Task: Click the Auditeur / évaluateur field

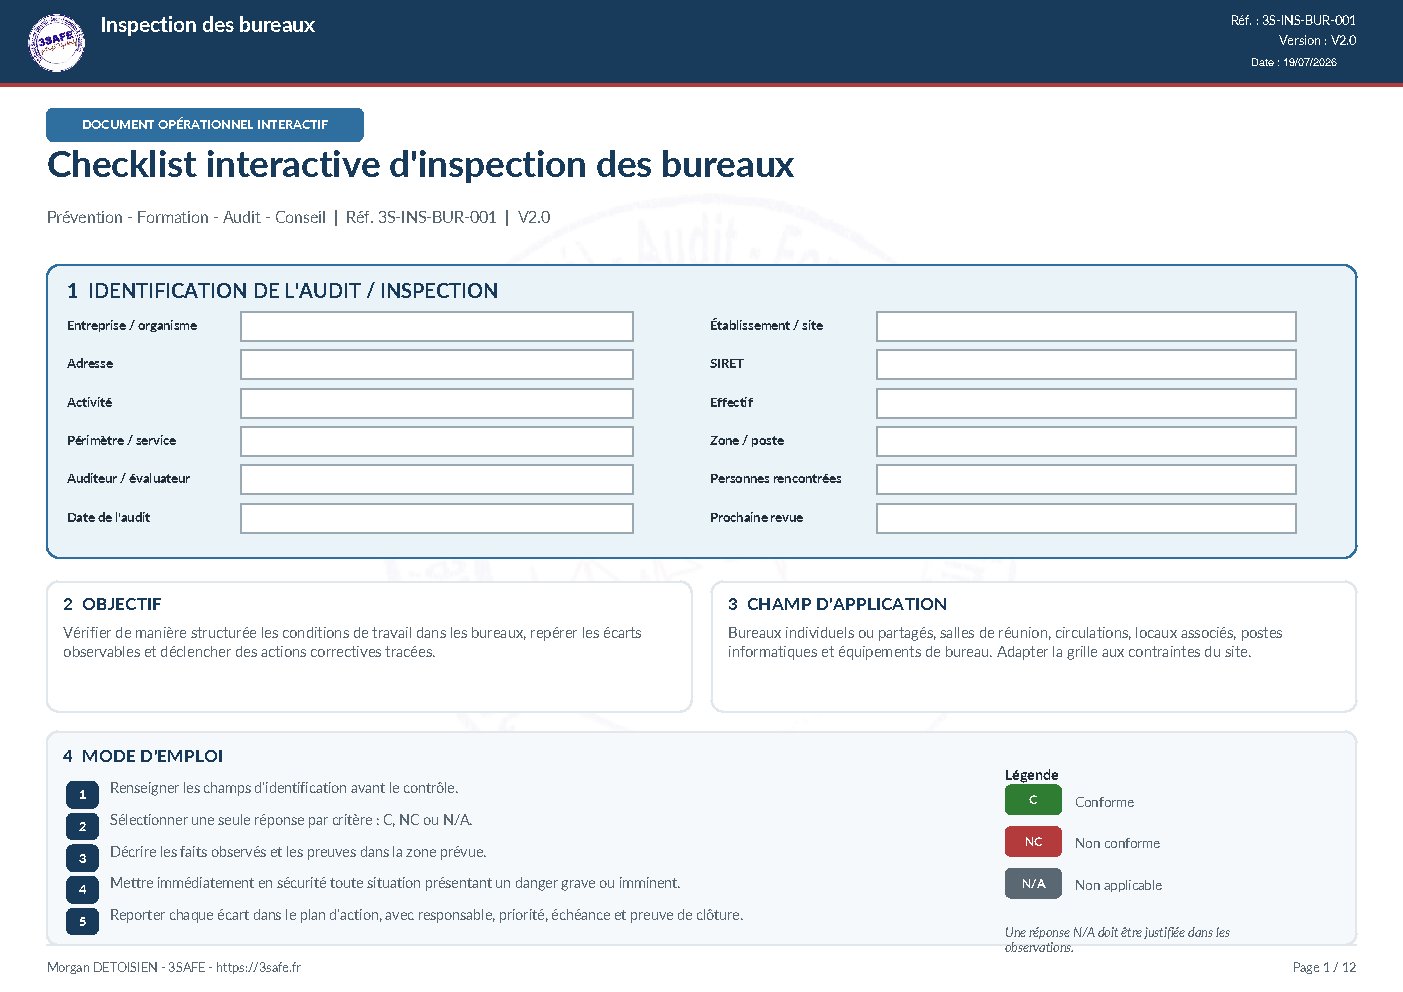Action: tap(437, 479)
